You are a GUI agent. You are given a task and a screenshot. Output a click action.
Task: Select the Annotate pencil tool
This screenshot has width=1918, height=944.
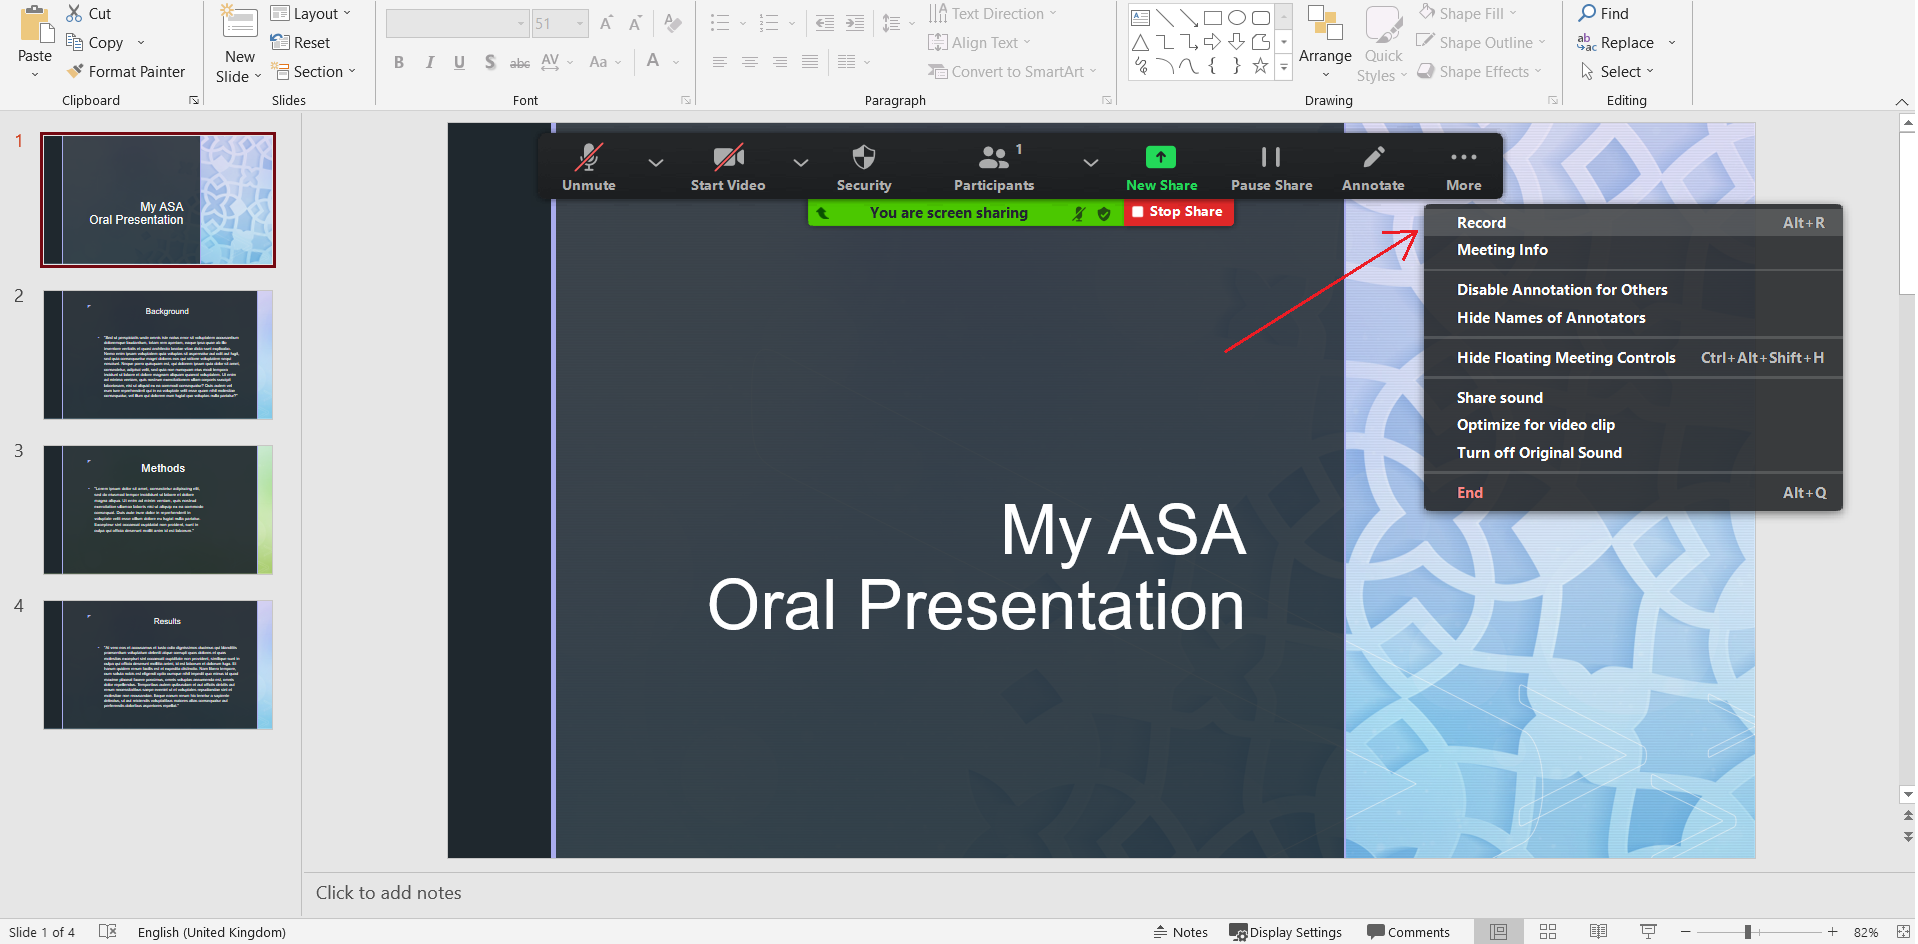coord(1374,157)
